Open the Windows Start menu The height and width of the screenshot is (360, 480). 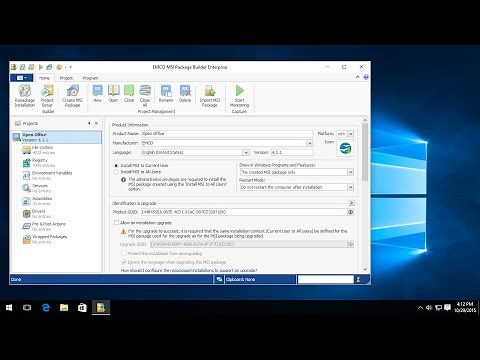coord(9,307)
